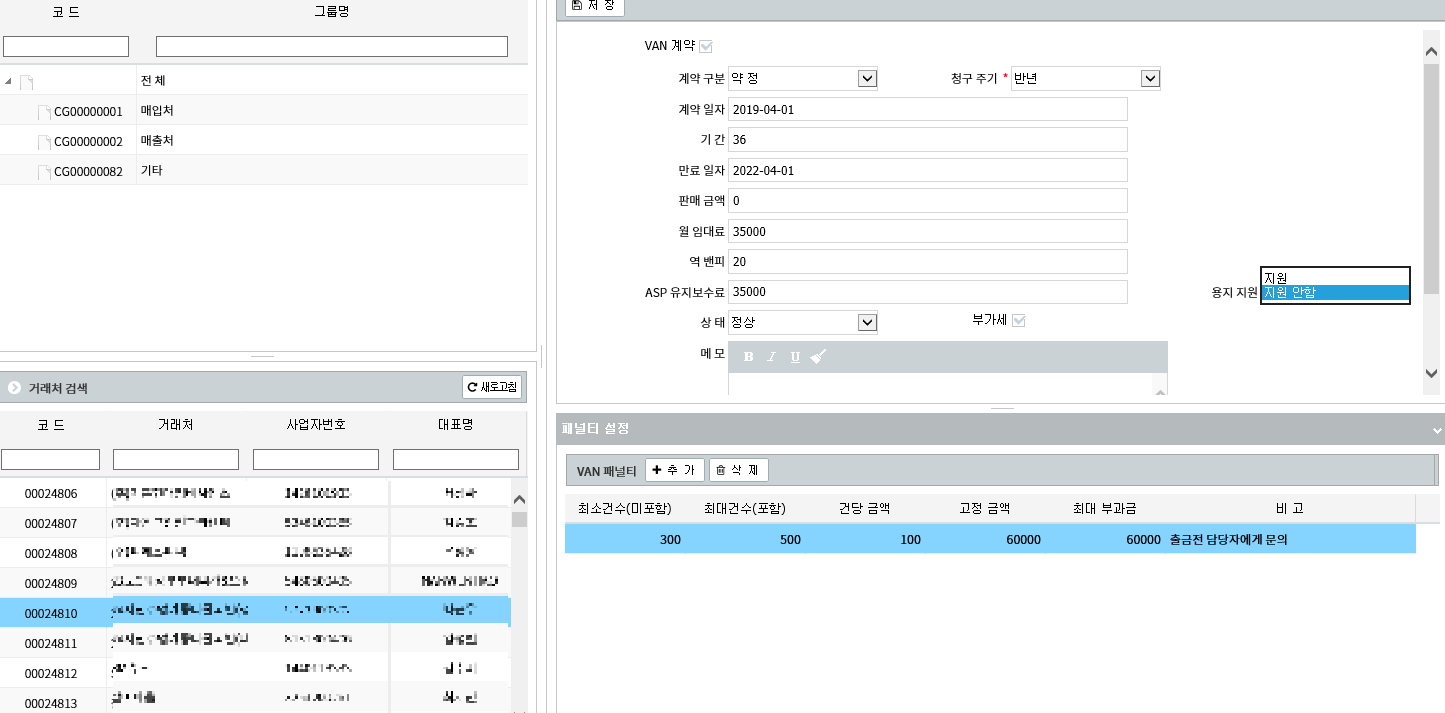Click the 고정 금액 column header
This screenshot has height=713, width=1445.
pyautogui.click(x=985, y=508)
